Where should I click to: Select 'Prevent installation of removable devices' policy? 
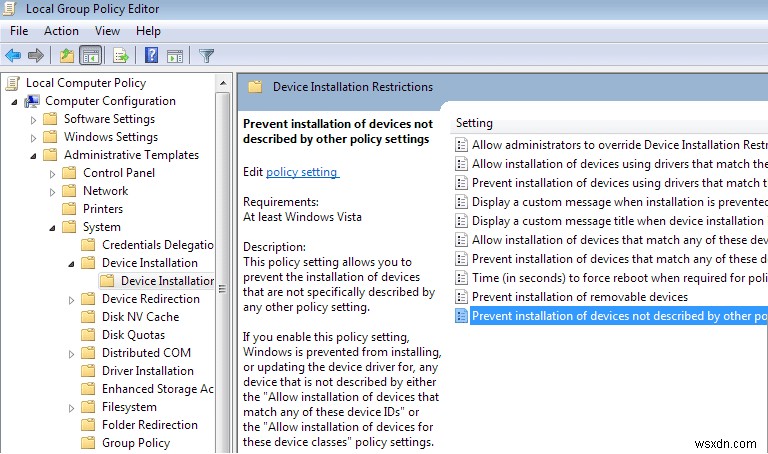click(579, 297)
